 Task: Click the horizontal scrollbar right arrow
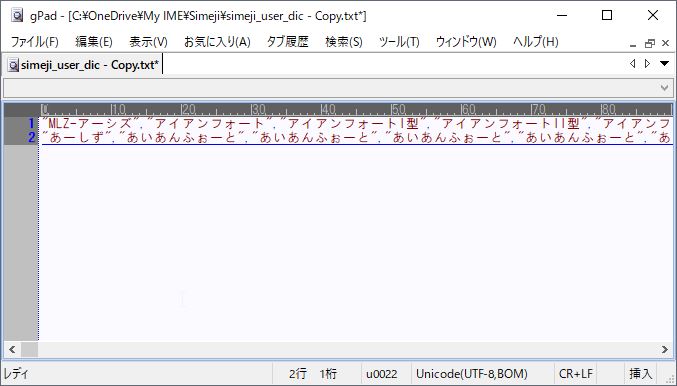point(664,349)
